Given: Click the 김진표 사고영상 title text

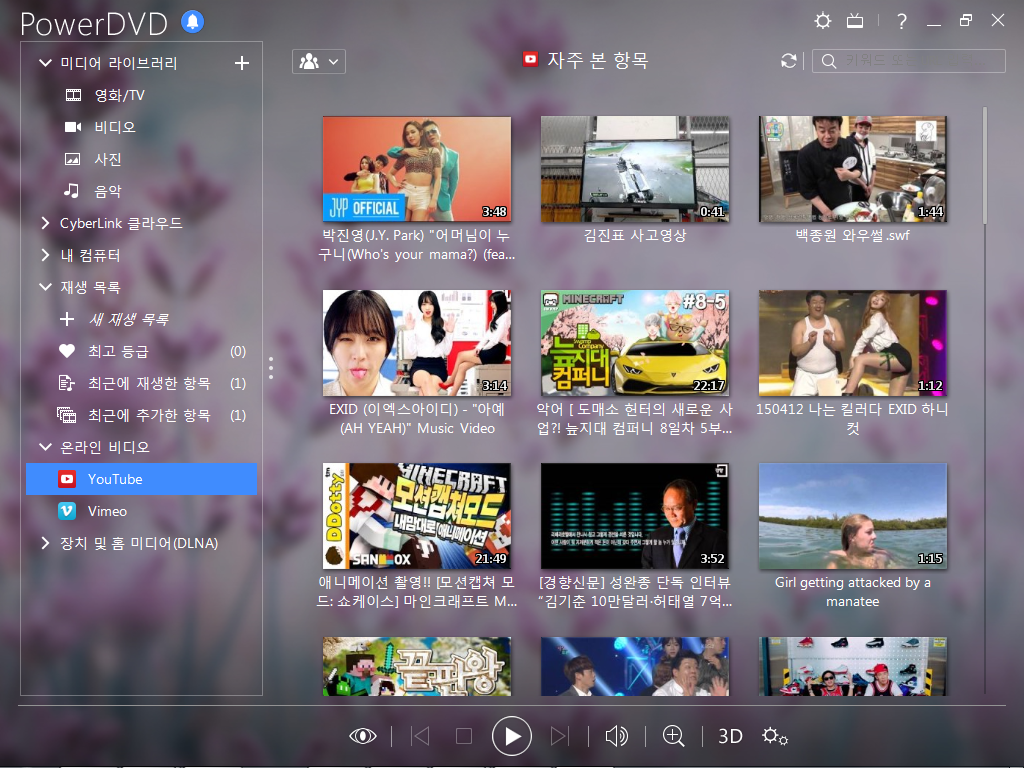Looking at the screenshot, I should (x=635, y=236).
